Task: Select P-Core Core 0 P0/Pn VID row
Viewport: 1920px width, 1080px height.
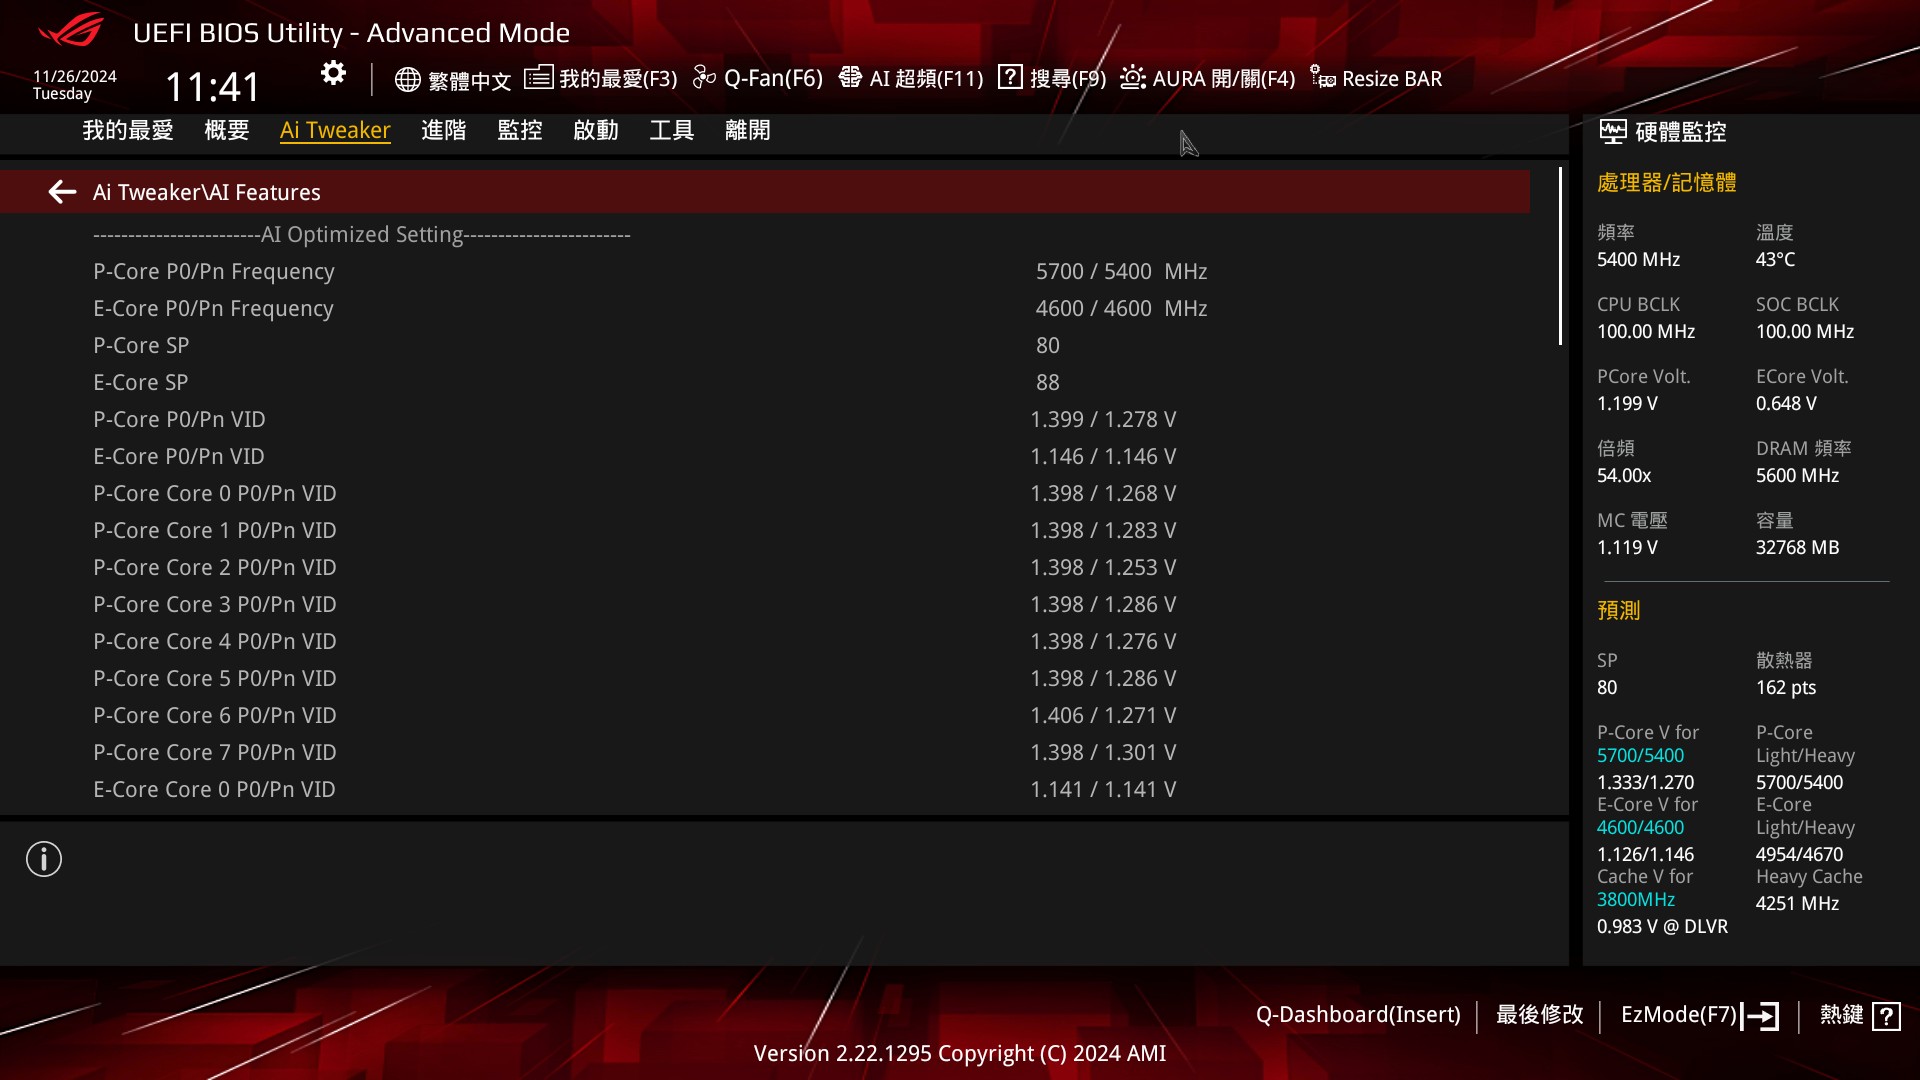Action: click(x=764, y=493)
